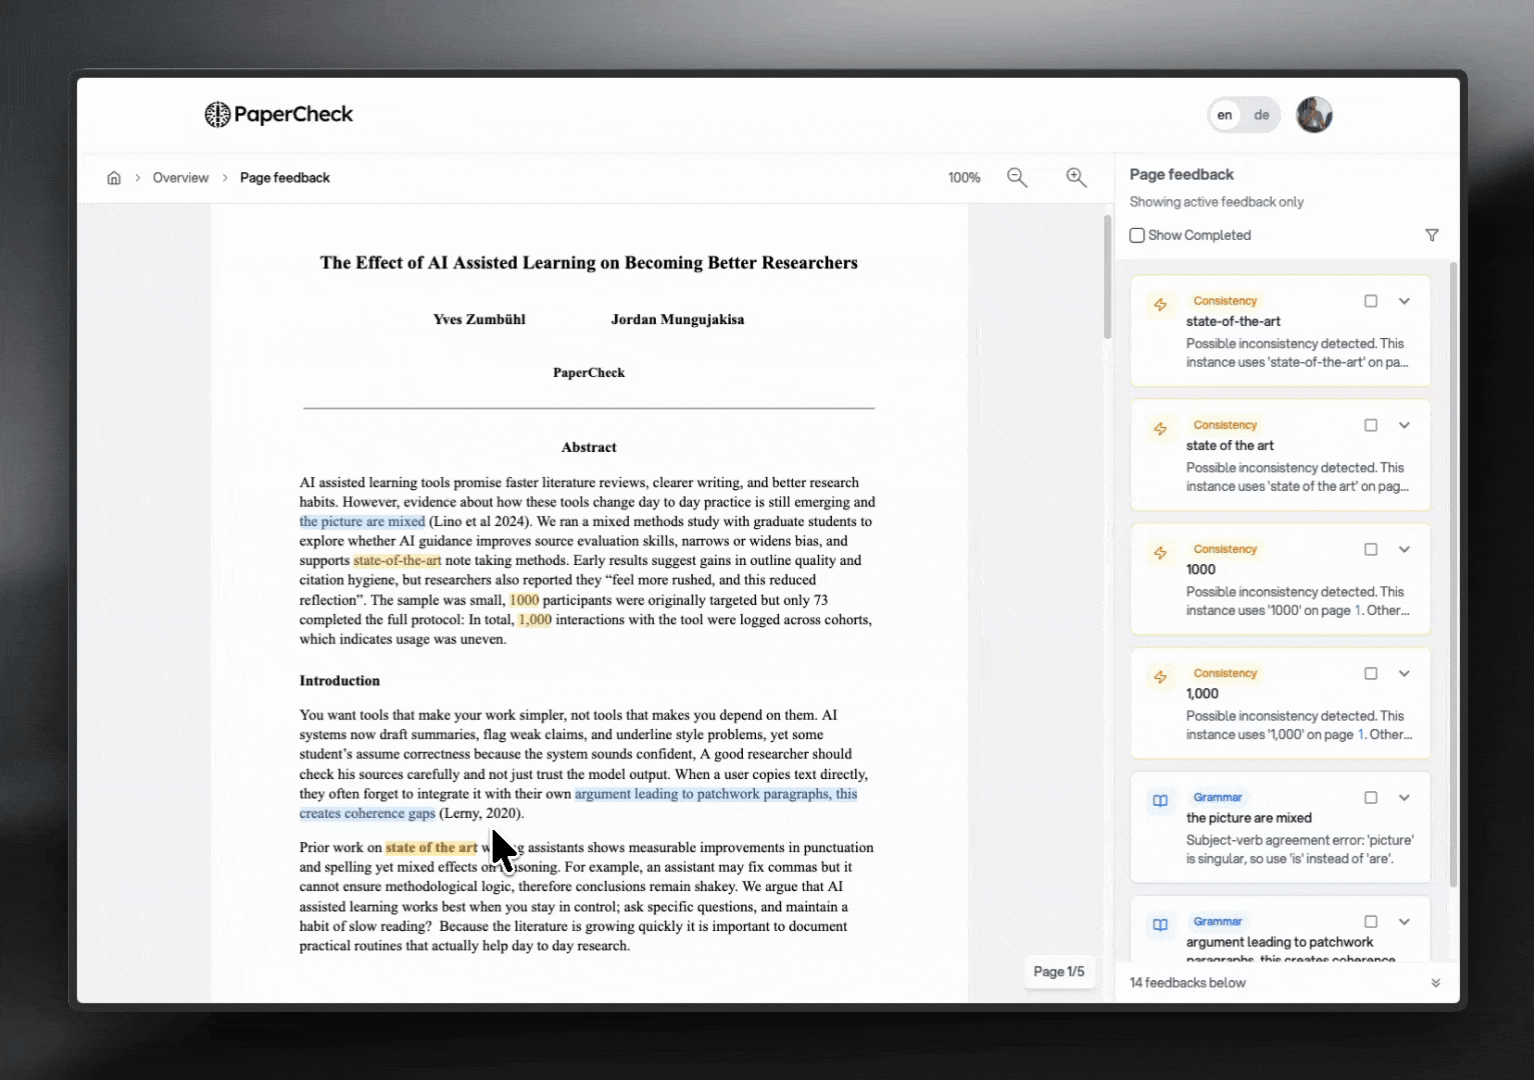Click highlighted 'state of the art' in document
This screenshot has height=1080, width=1534.
tap(431, 847)
